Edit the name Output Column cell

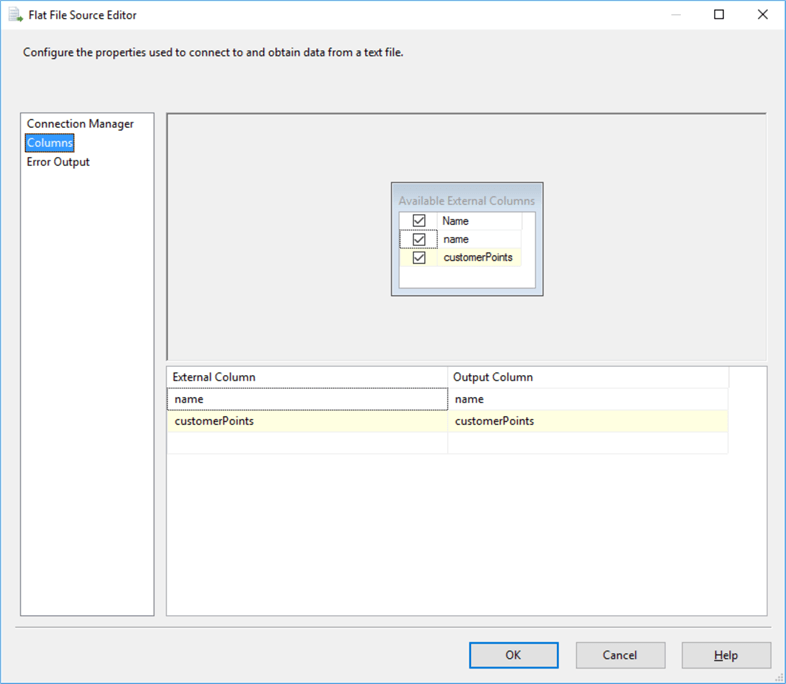pyautogui.click(x=588, y=399)
